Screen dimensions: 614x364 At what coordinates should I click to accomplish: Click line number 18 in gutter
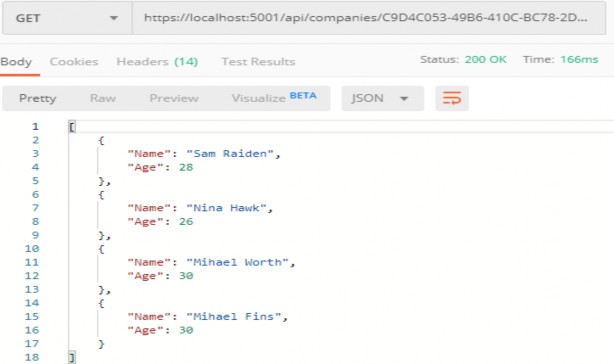click(32, 357)
